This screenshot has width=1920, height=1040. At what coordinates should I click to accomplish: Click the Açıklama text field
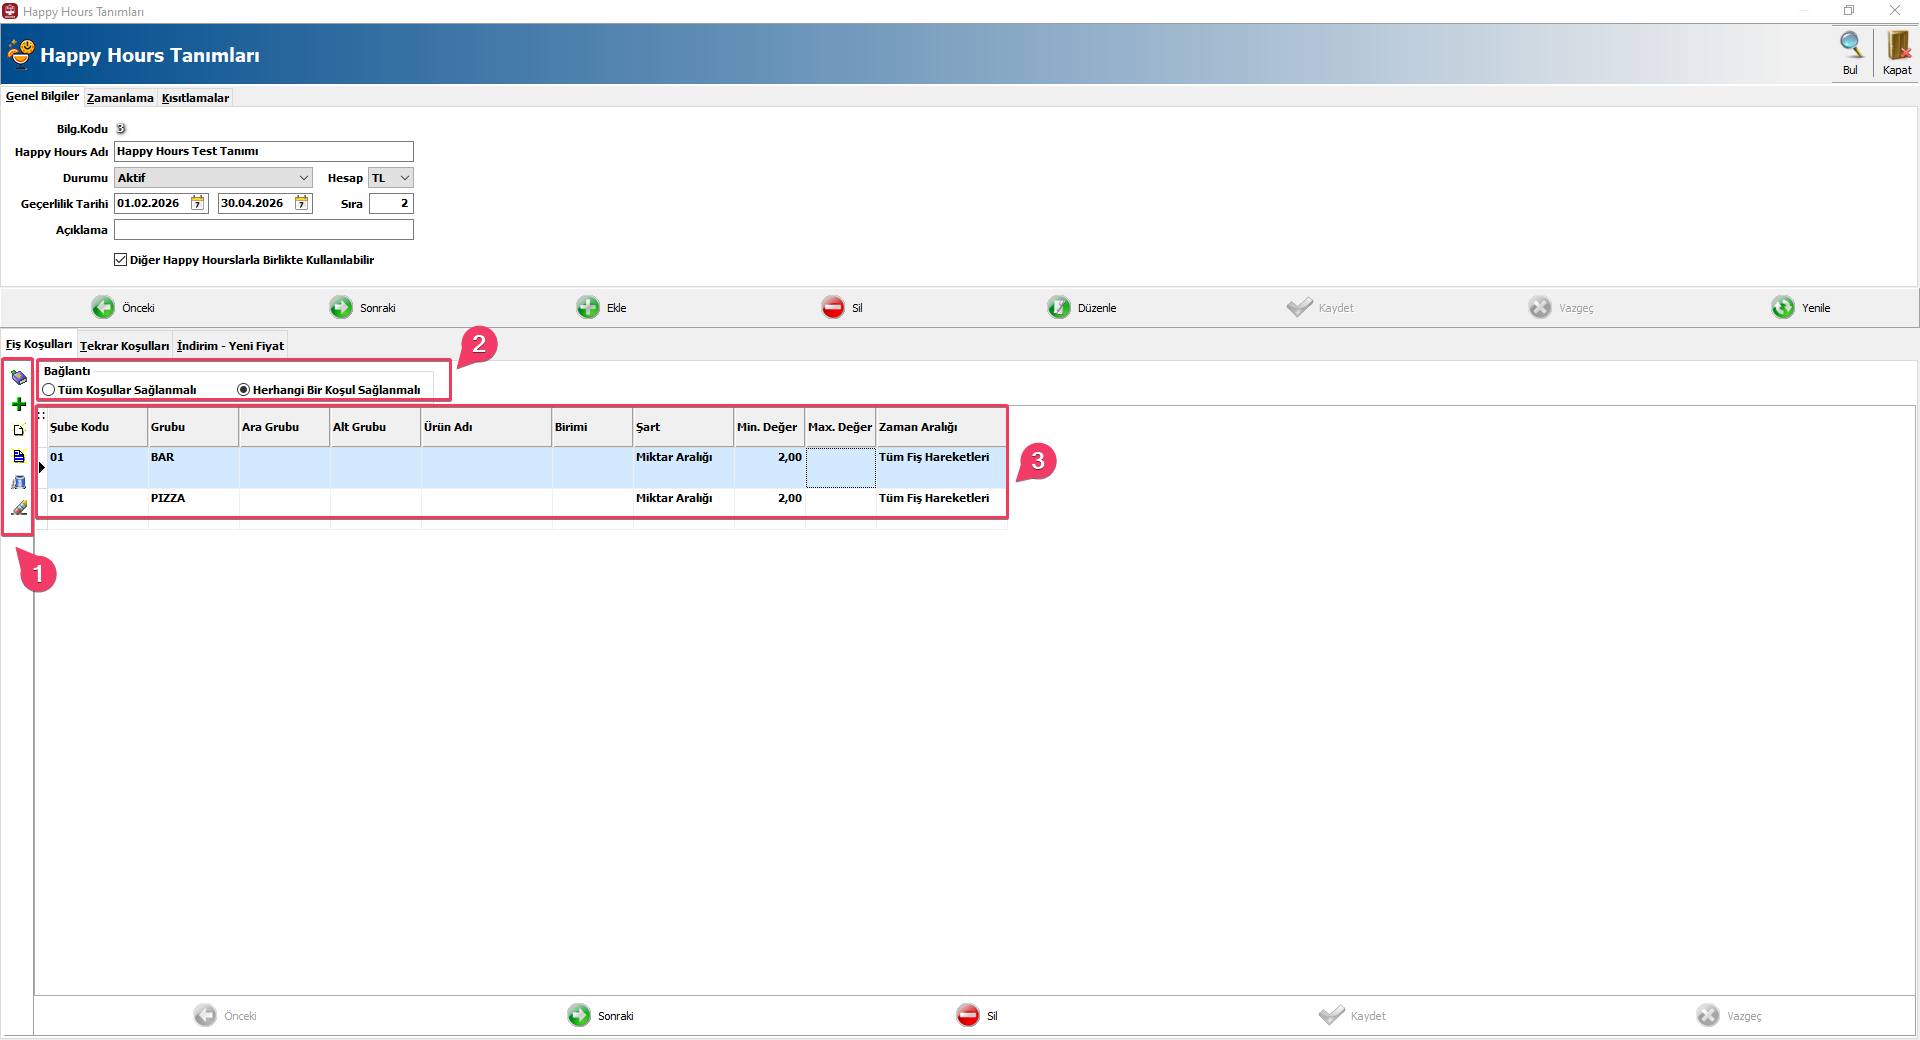point(263,230)
